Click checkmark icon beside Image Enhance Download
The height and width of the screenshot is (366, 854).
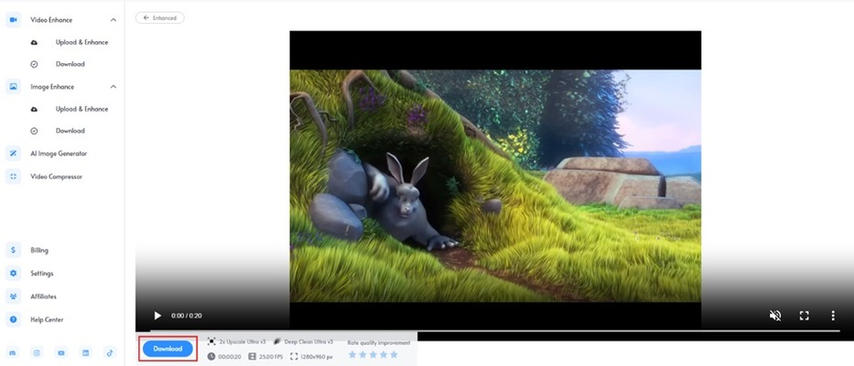coord(34,131)
